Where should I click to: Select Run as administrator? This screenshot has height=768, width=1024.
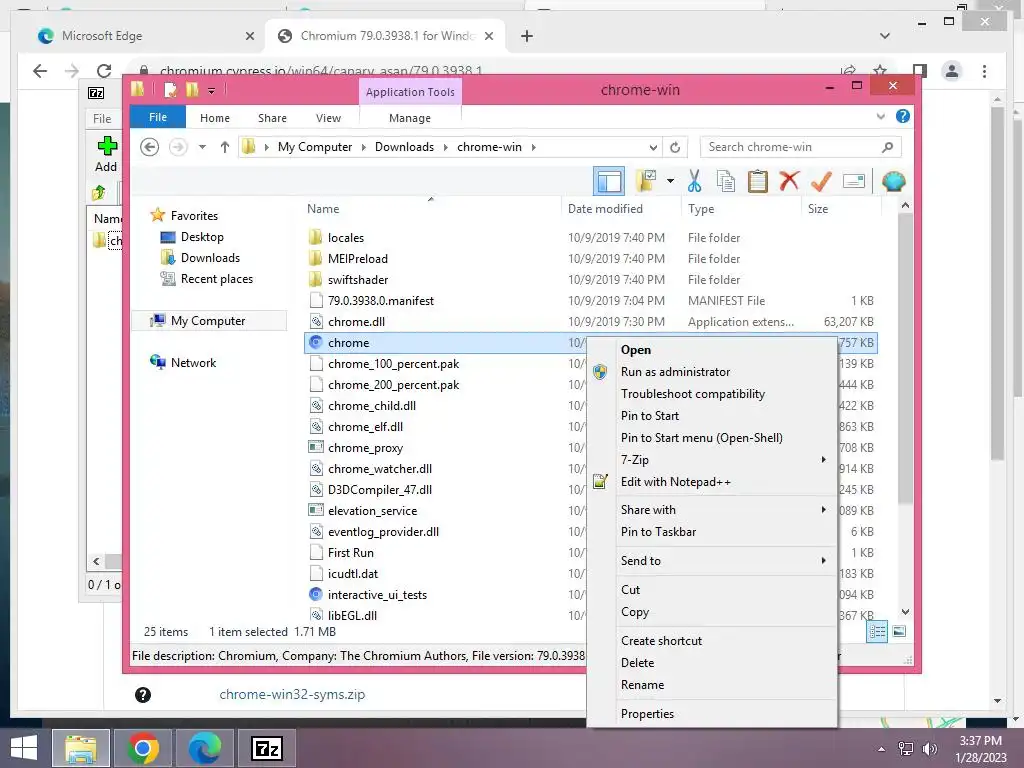712,372
